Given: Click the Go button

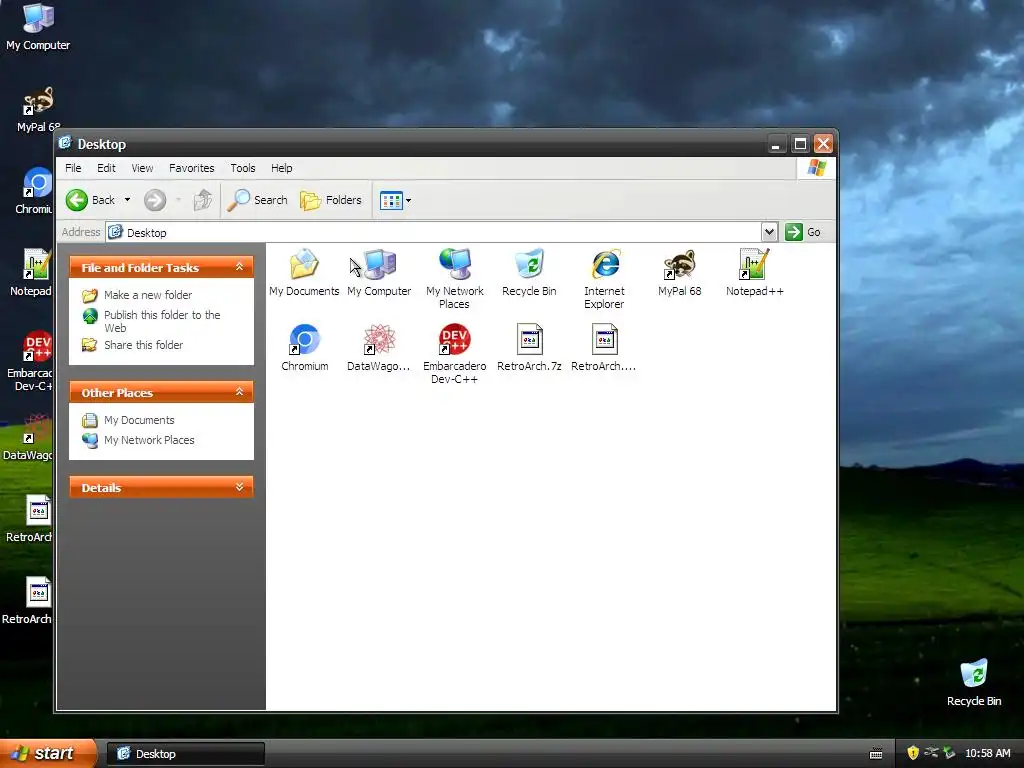Looking at the screenshot, I should coord(803,232).
